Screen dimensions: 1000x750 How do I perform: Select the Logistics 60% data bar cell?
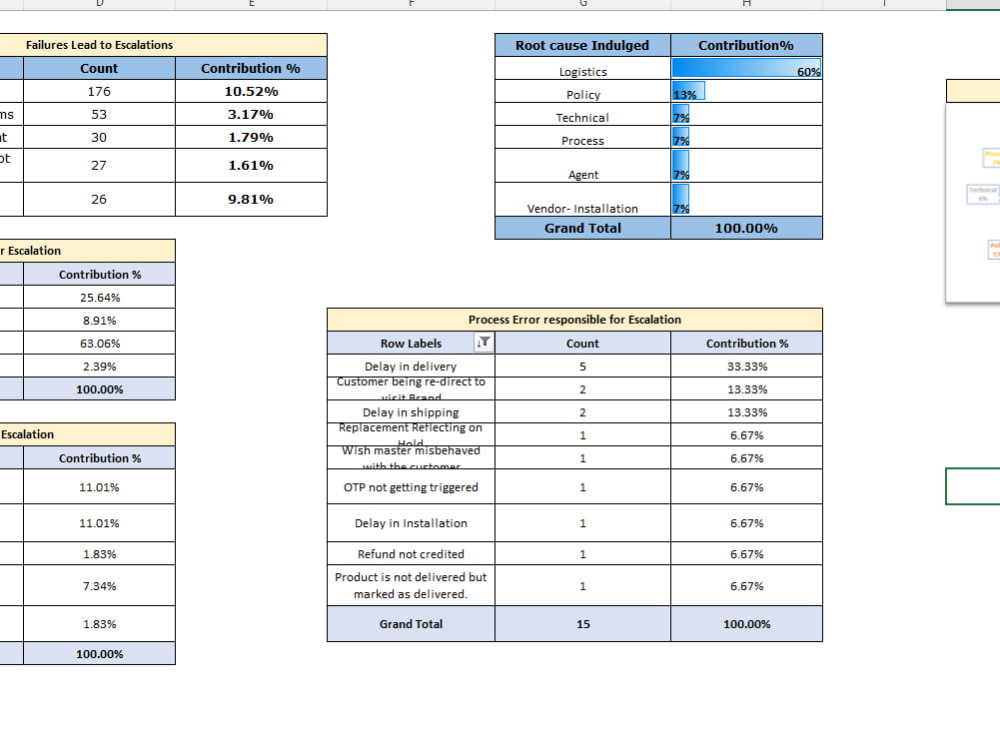click(x=746, y=68)
